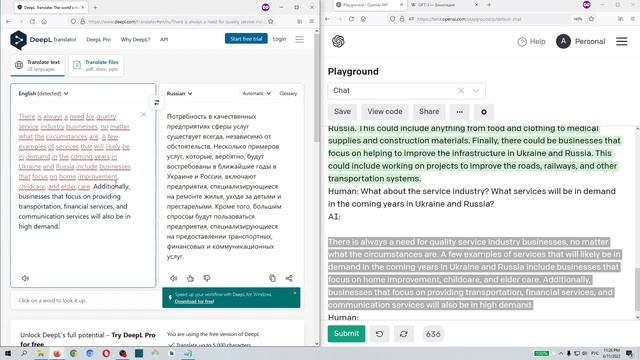The width and height of the screenshot is (640, 360).
Task: Expand the Russian target language dropdown
Action: point(179,93)
